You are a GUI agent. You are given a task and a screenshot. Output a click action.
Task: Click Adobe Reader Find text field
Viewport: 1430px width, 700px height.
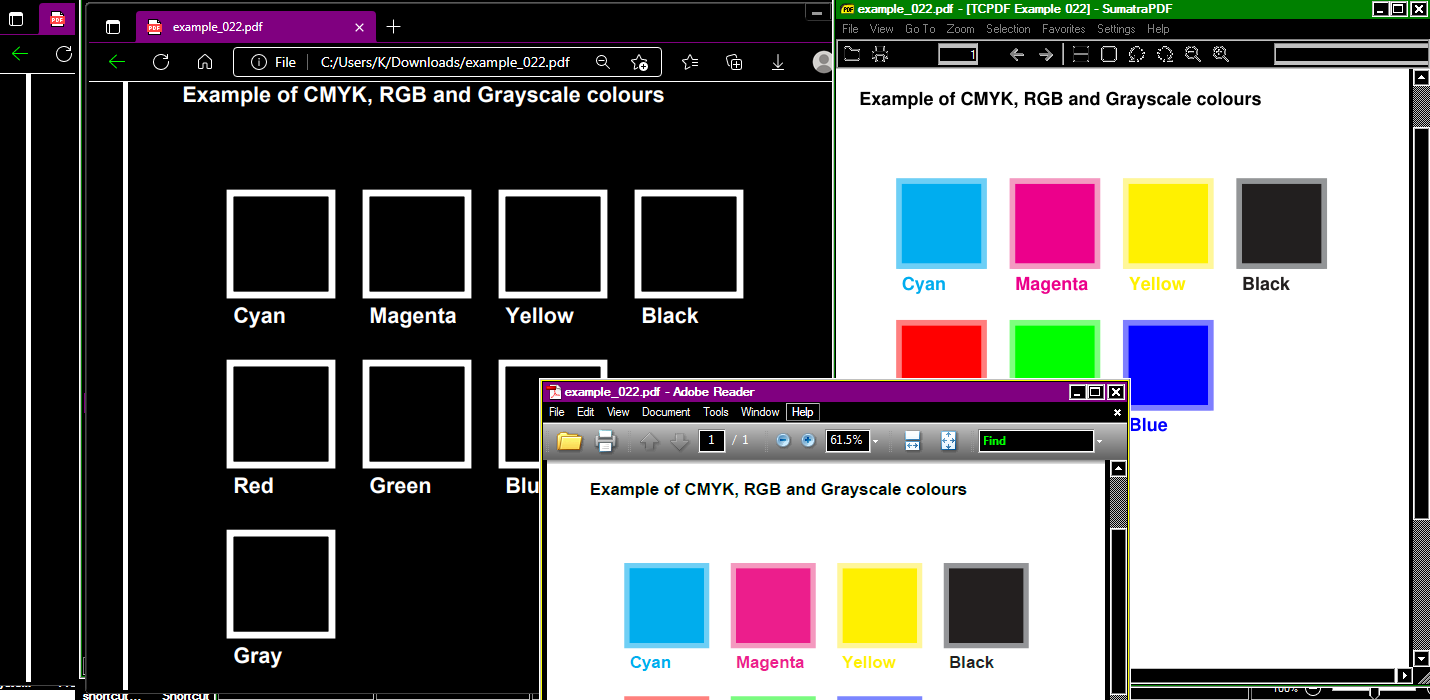coord(1036,441)
